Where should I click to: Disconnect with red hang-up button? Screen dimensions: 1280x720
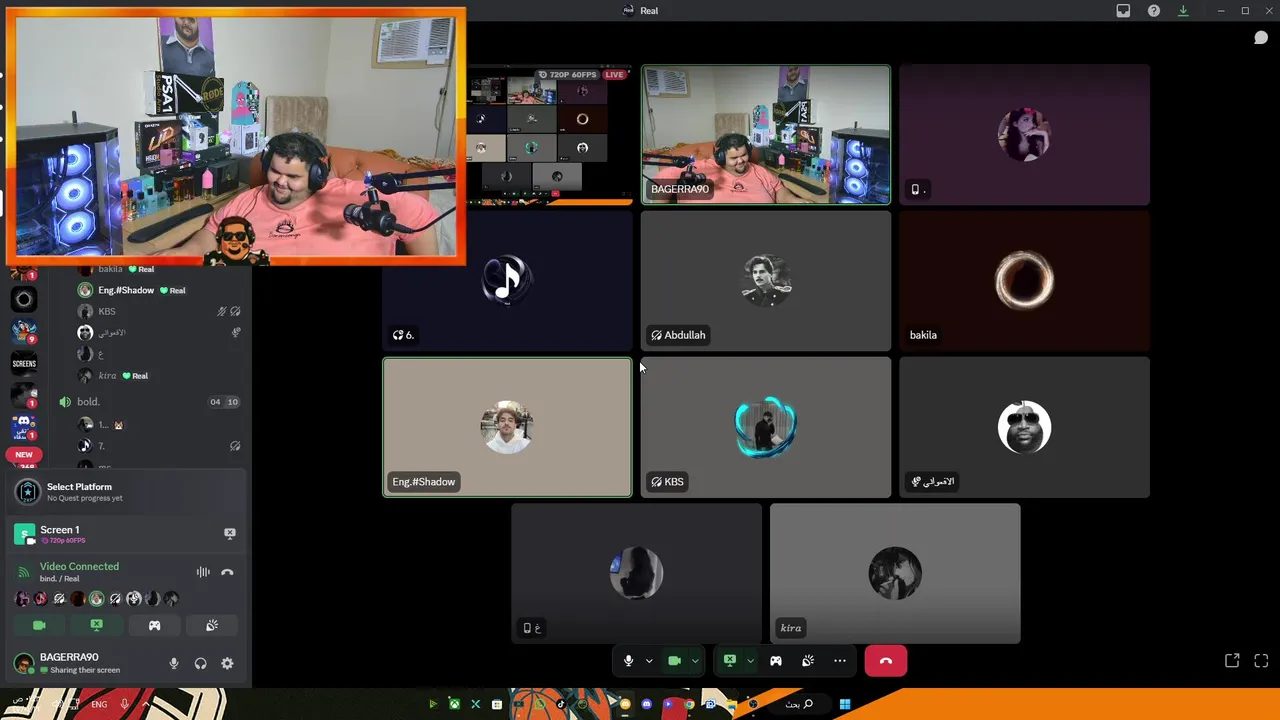(885, 661)
